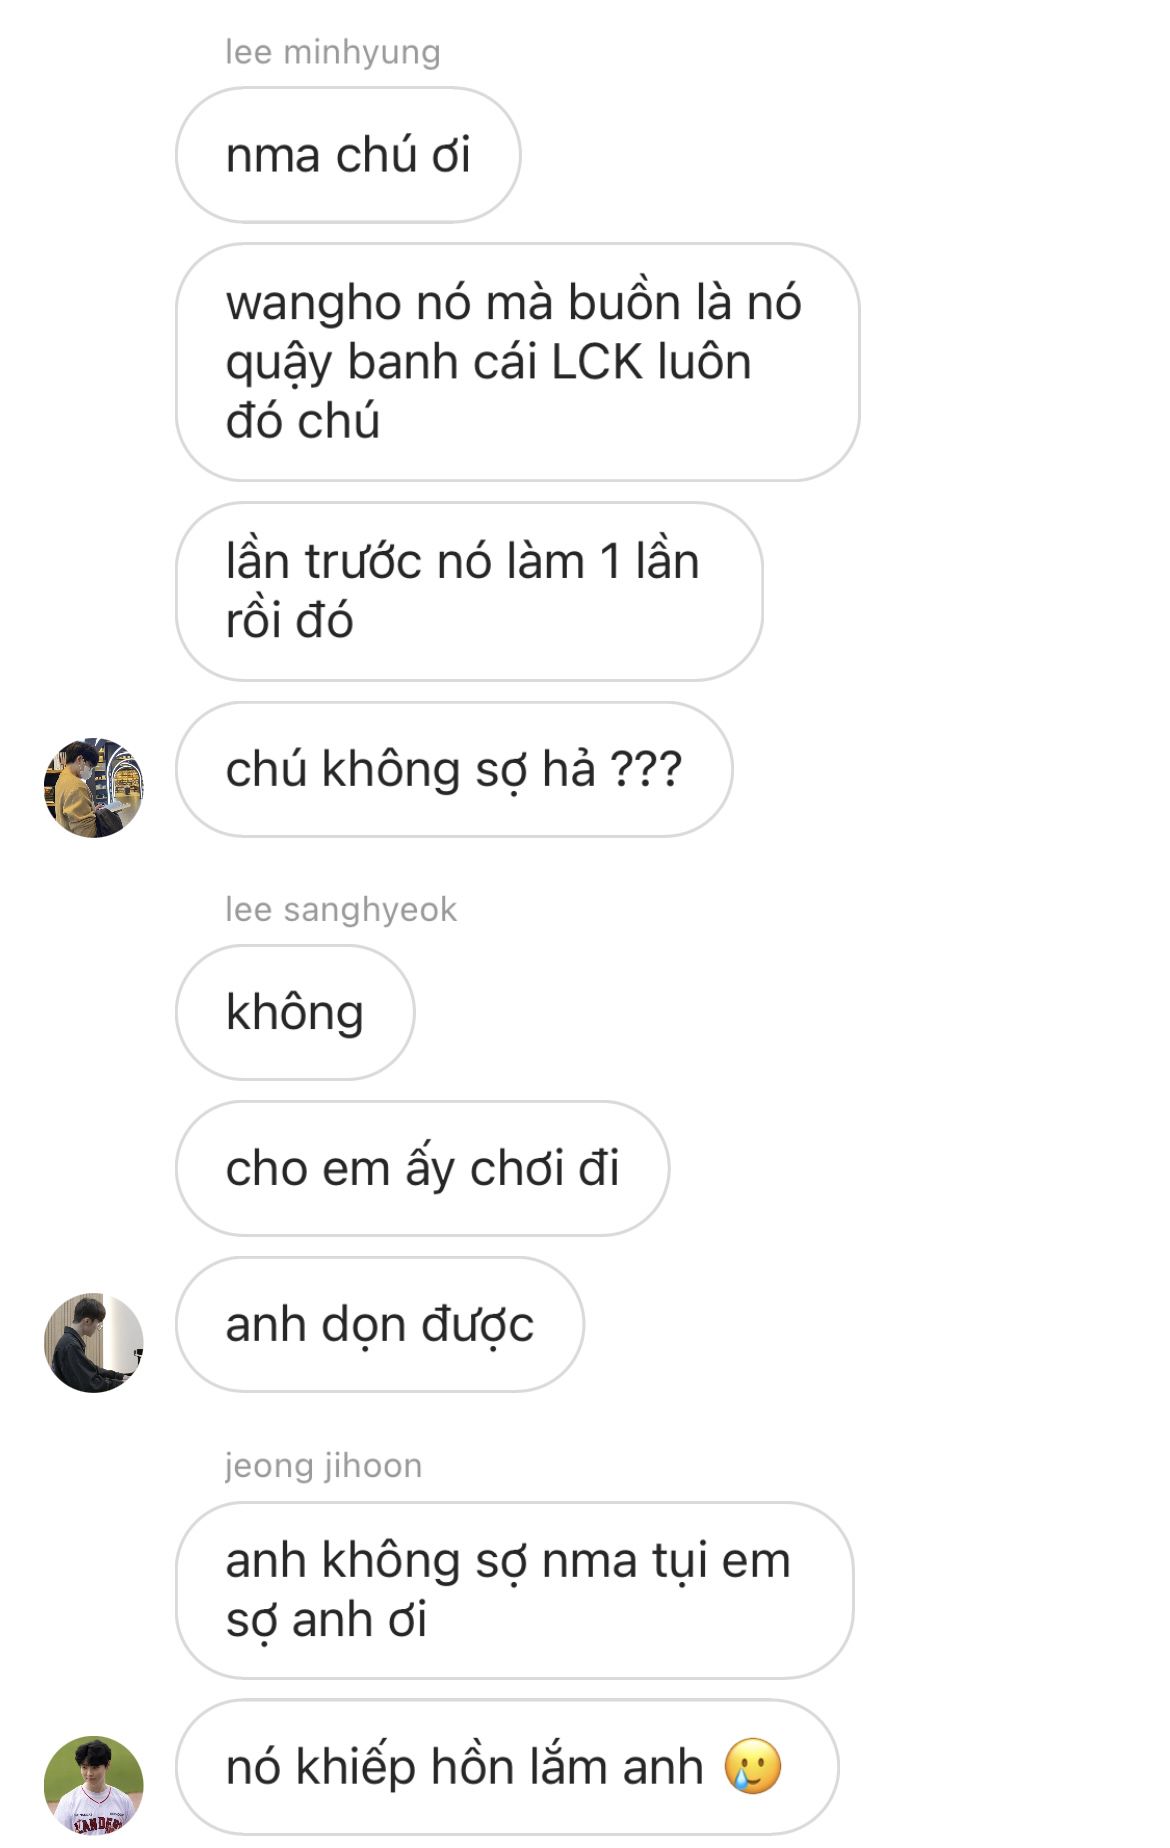Select the short 'không' reply bubble
The height and width of the screenshot is (1848, 1170).
point(295,1012)
